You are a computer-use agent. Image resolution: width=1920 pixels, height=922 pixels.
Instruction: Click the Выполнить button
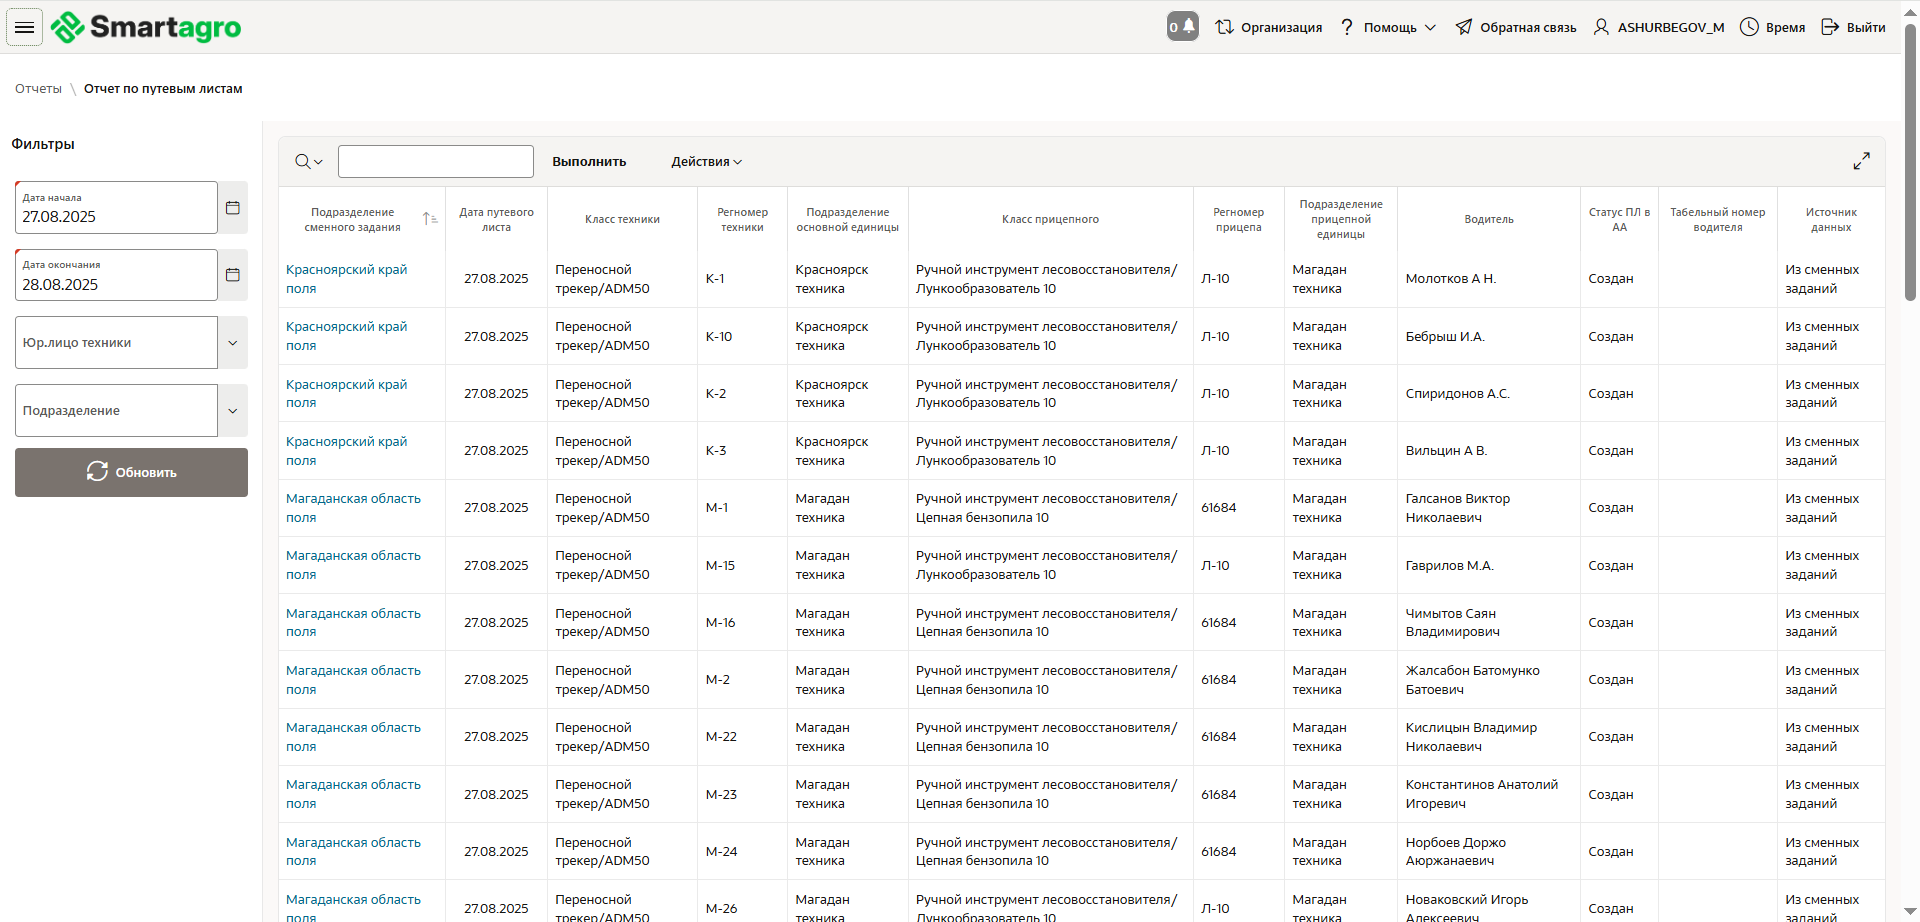coord(589,162)
